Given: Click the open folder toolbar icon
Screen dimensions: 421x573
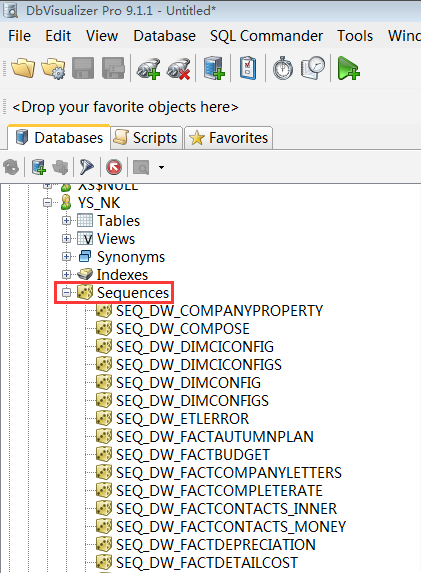Looking at the screenshot, I should [23, 68].
